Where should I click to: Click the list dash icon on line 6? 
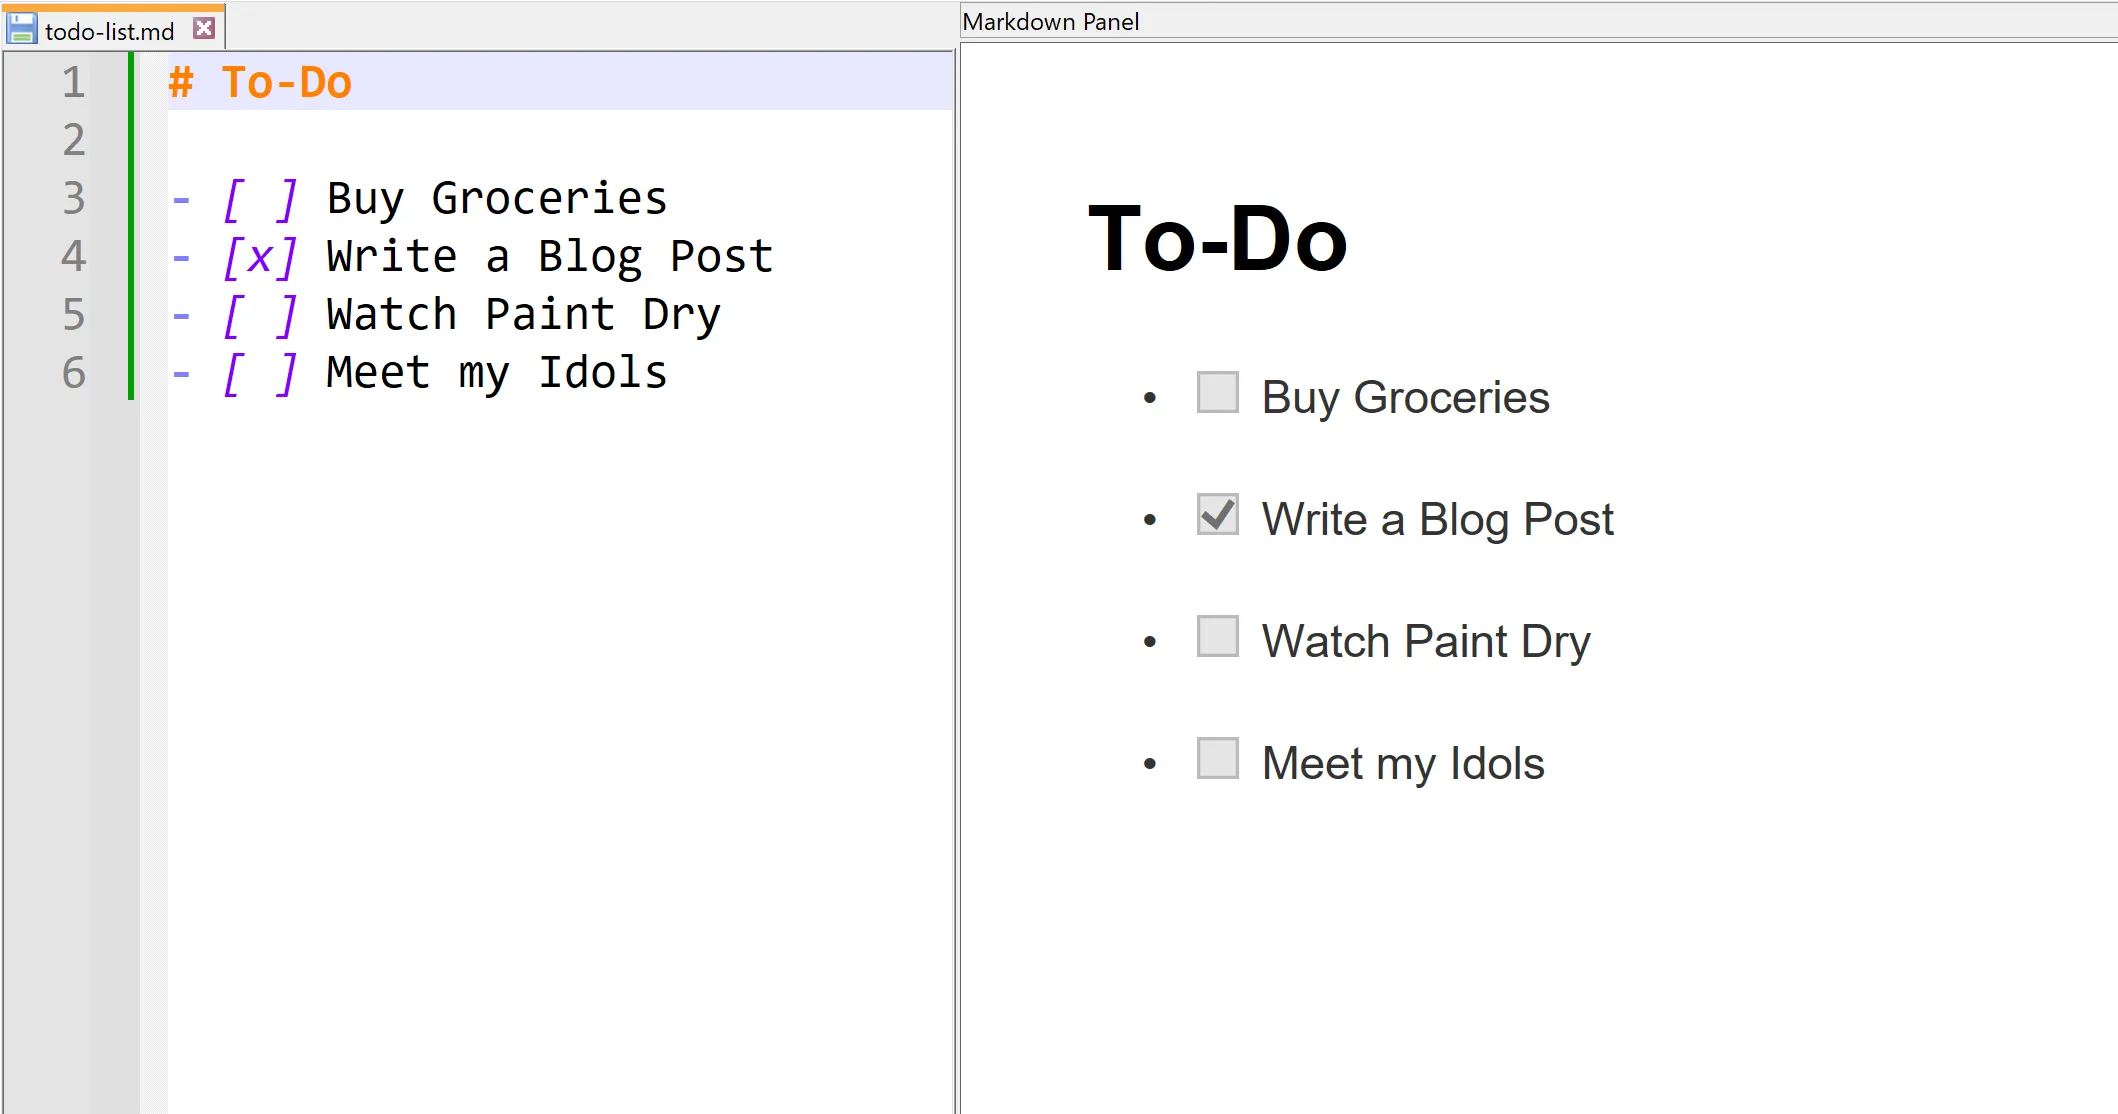[181, 371]
